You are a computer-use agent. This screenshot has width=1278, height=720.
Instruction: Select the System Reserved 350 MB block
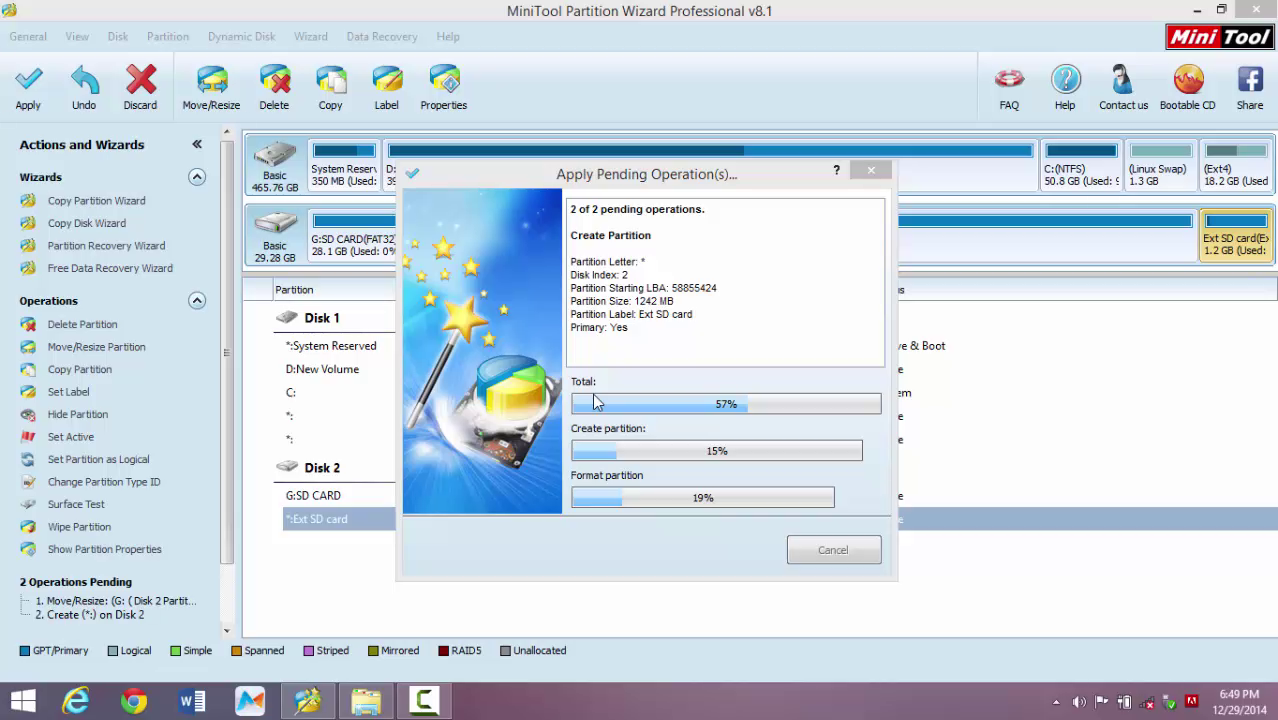(343, 165)
